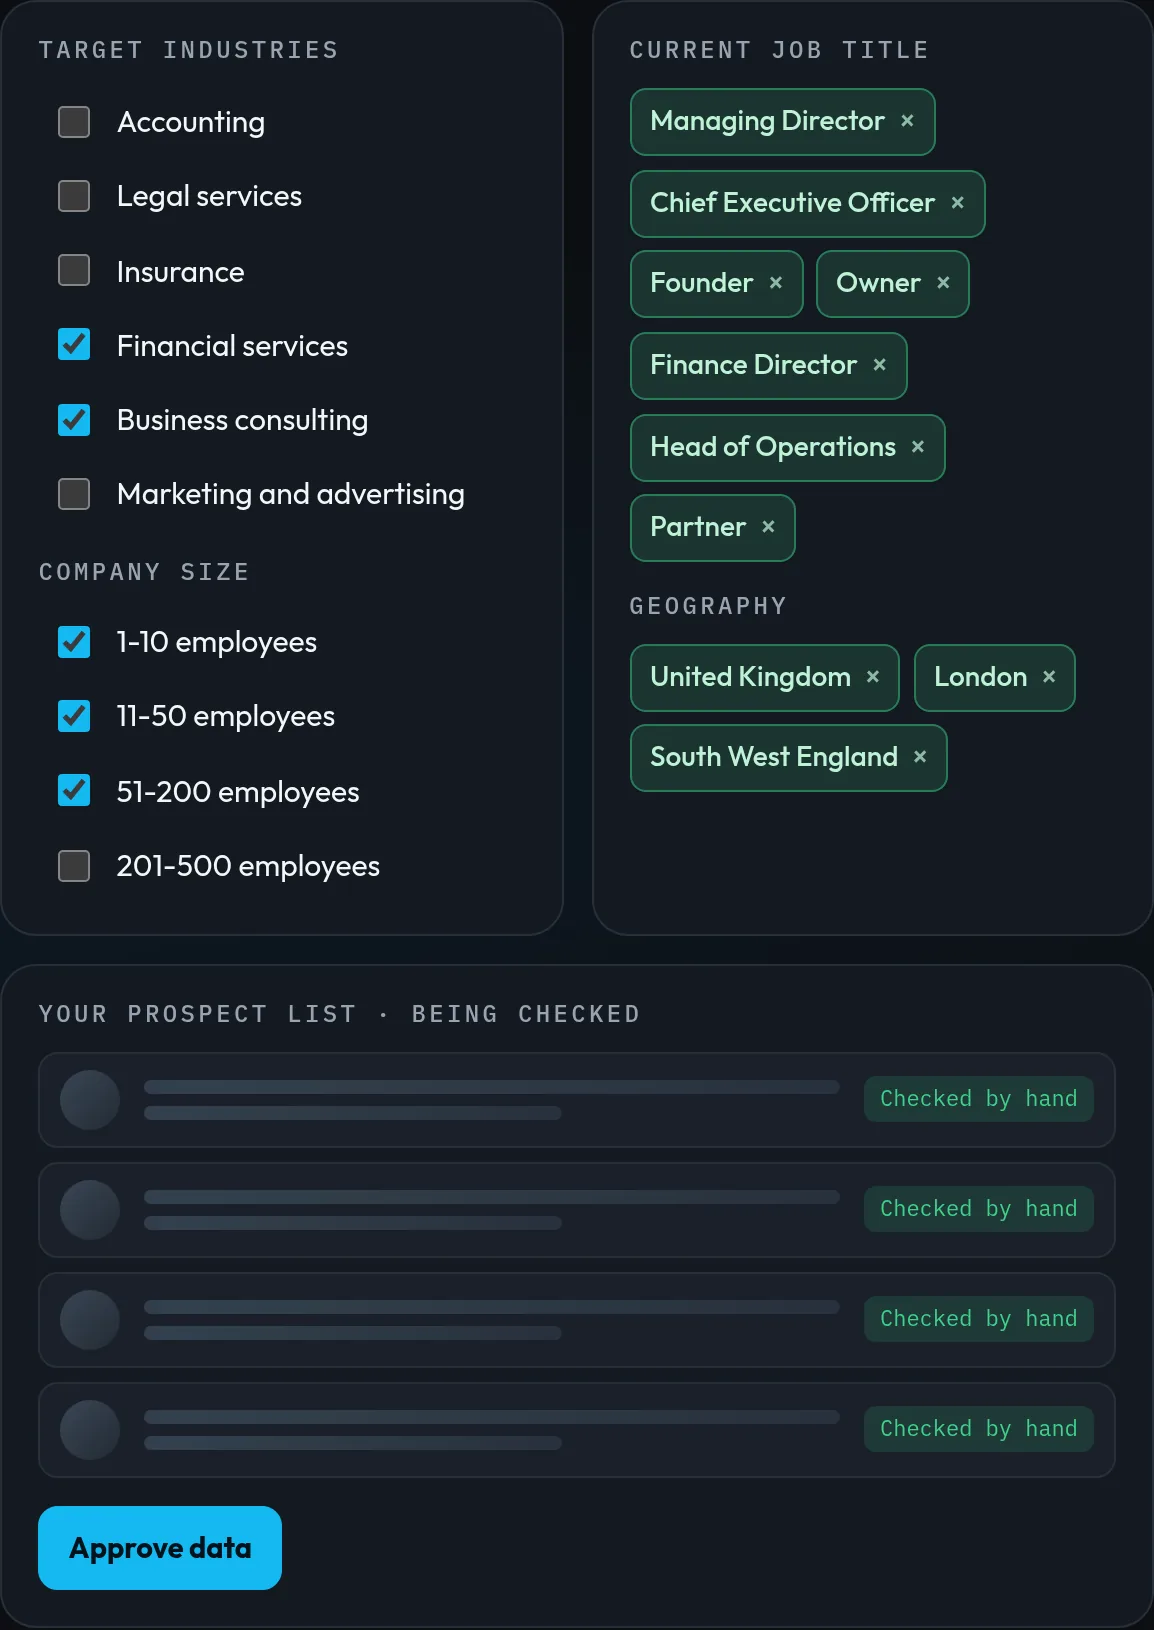The width and height of the screenshot is (1154, 1630).
Task: Uncheck the 11-50 employees checkbox
Action: [x=74, y=716]
